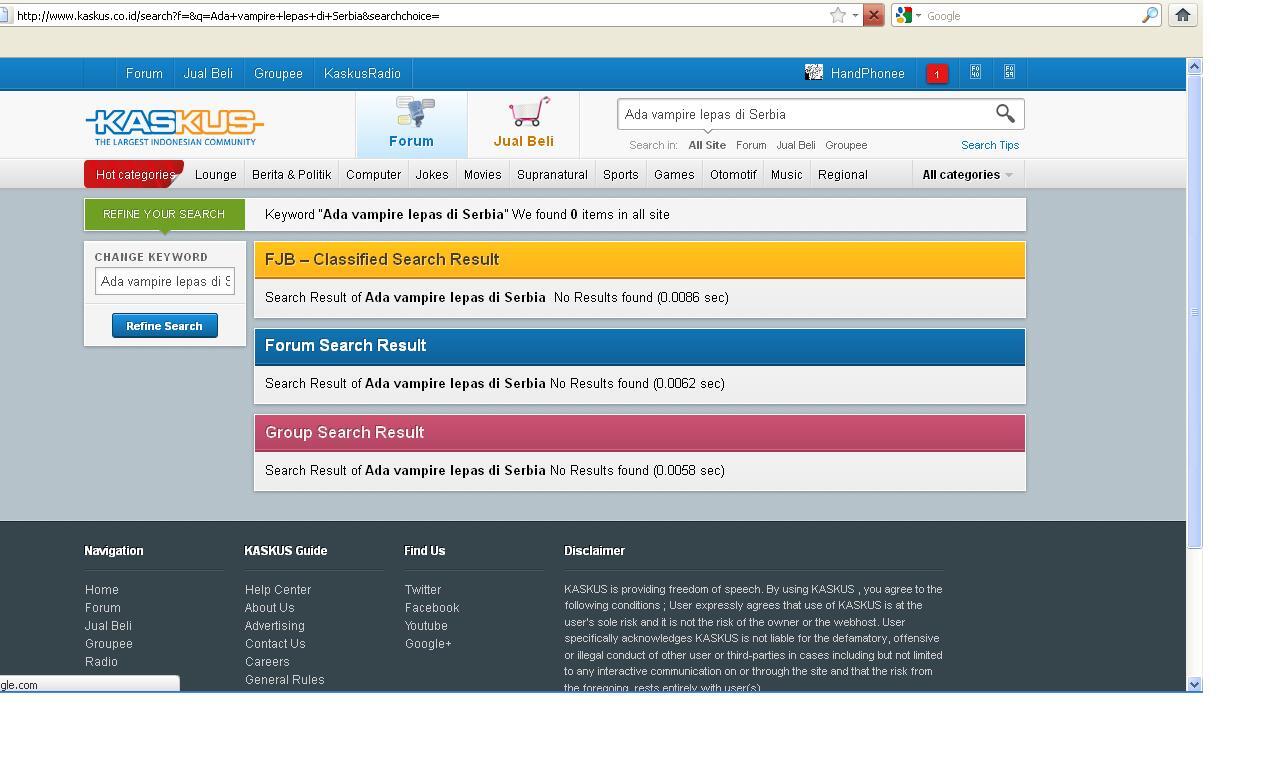The width and height of the screenshot is (1280, 768).
Task: Open the About Us link
Action: tap(270, 608)
